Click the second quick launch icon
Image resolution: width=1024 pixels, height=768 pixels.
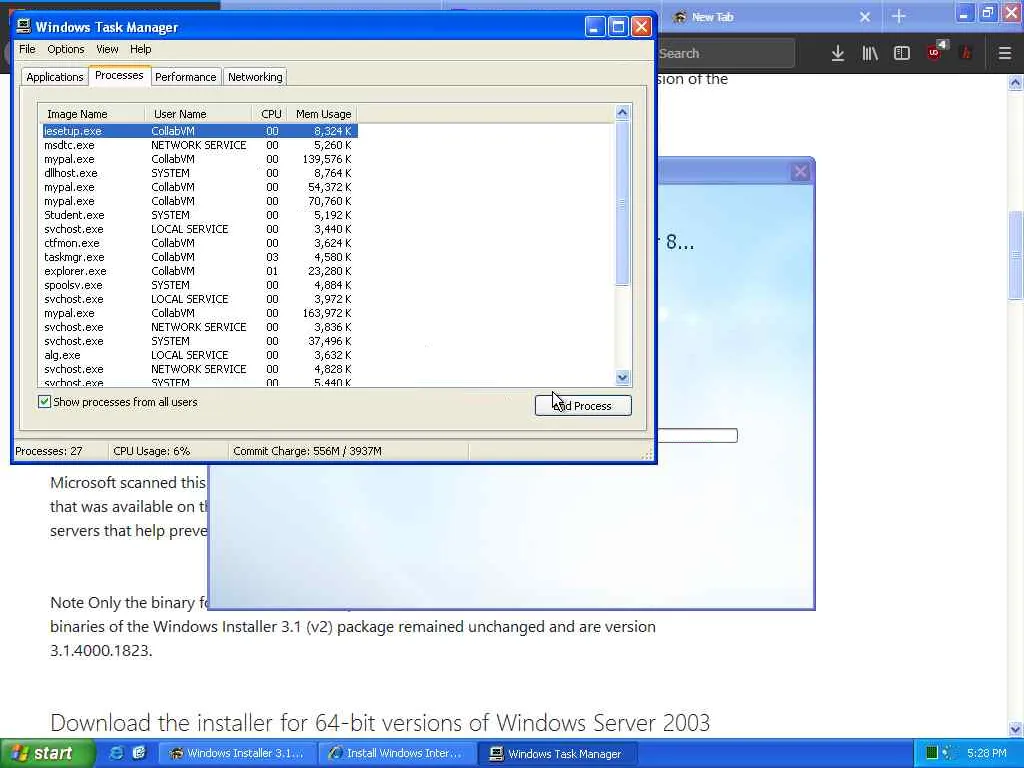(x=138, y=753)
